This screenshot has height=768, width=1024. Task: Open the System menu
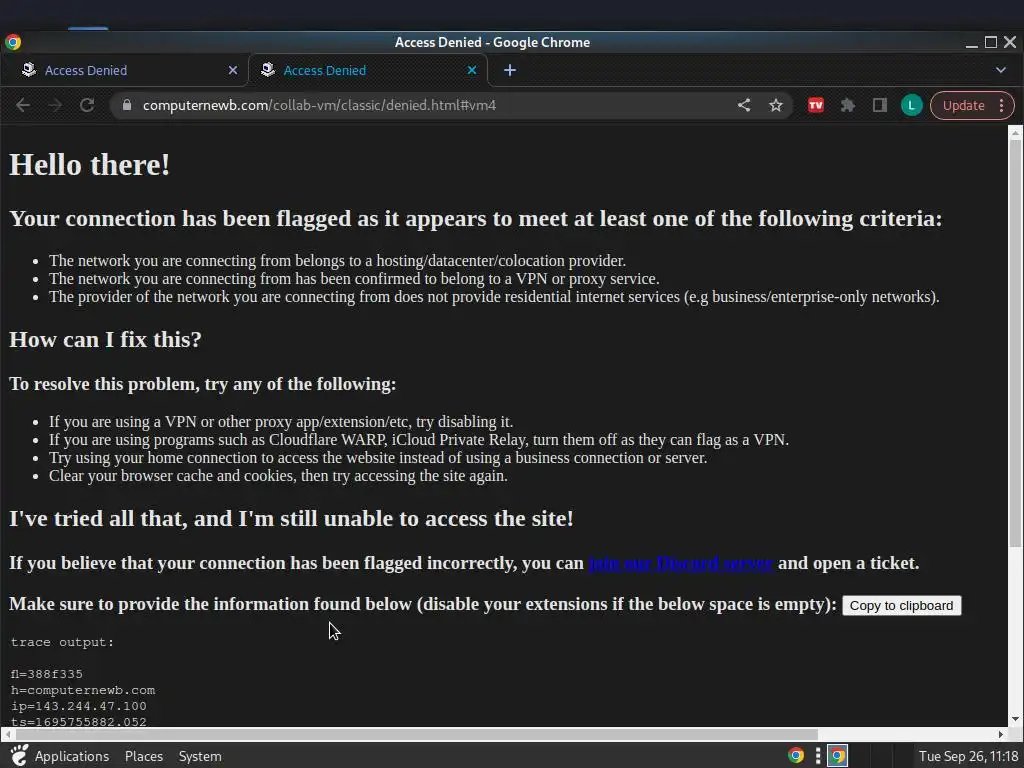coord(200,756)
